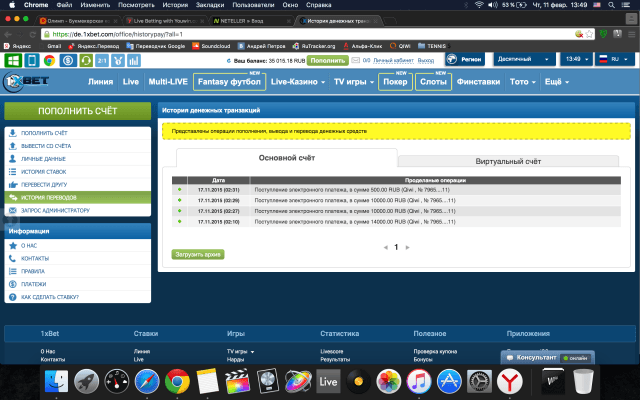
Task: Switch to Основной счёт tab
Action: (x=287, y=158)
